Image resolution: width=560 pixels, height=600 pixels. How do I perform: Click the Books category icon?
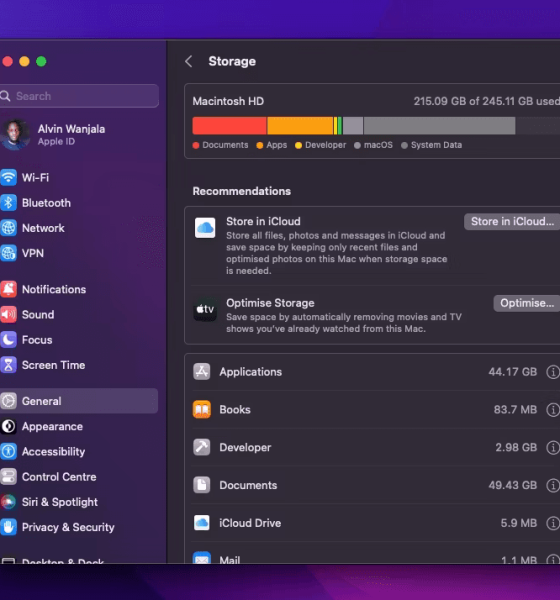(x=202, y=409)
